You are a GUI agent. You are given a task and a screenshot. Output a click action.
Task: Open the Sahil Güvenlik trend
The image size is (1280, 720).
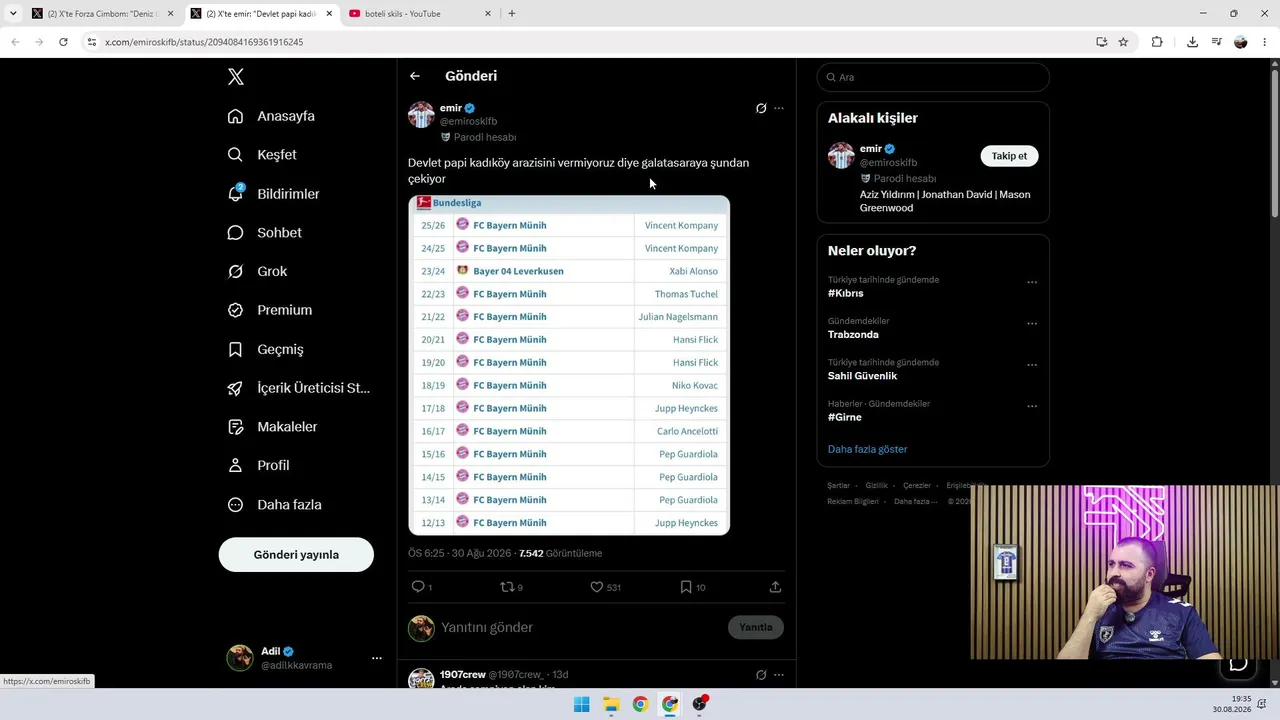[862, 376]
